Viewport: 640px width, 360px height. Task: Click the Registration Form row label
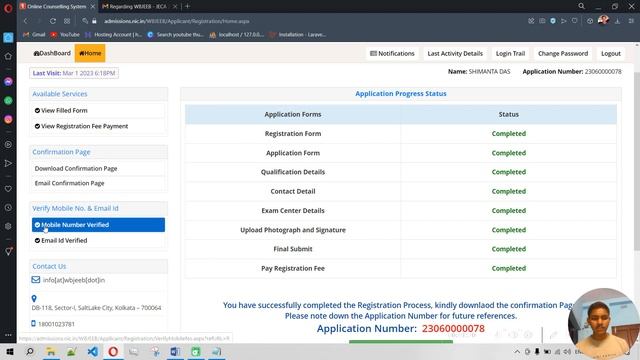coord(293,133)
